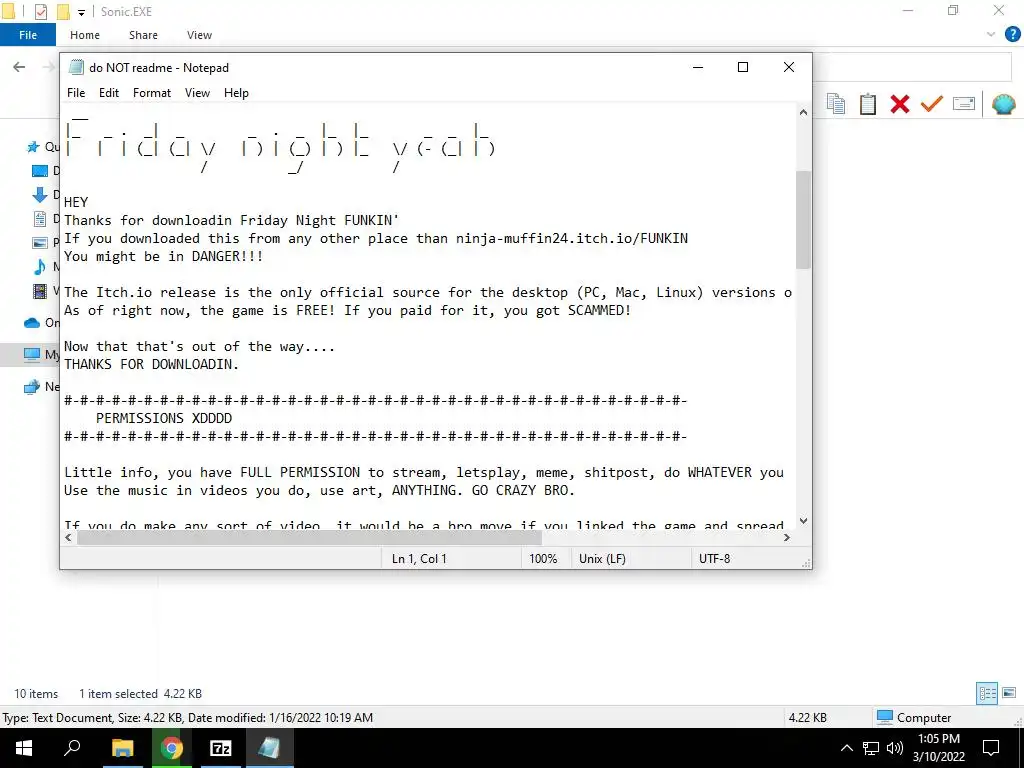Click the Explorer Help question mark icon
Image resolution: width=1024 pixels, height=768 pixels.
[x=1012, y=35]
